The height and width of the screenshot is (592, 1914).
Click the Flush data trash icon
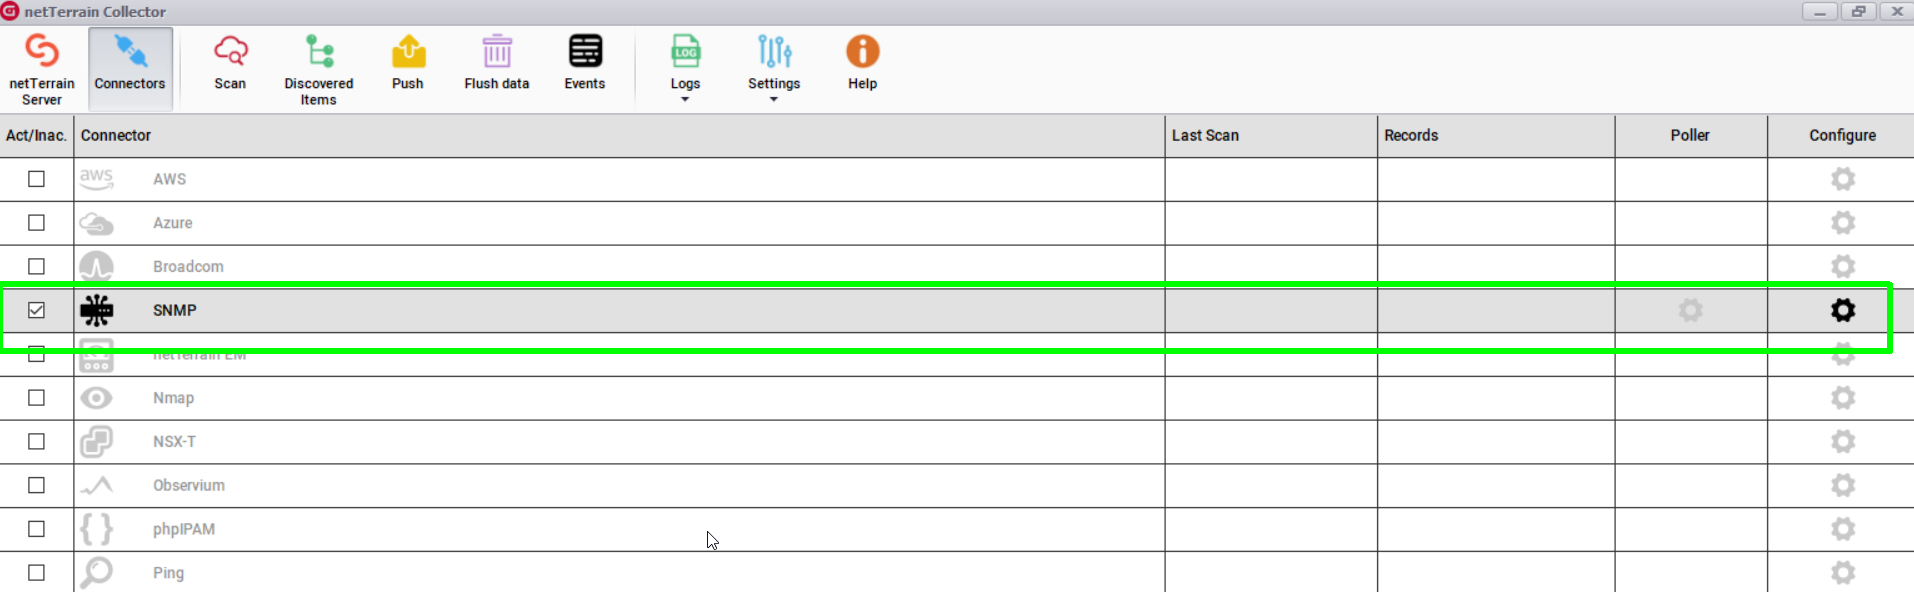point(497,52)
